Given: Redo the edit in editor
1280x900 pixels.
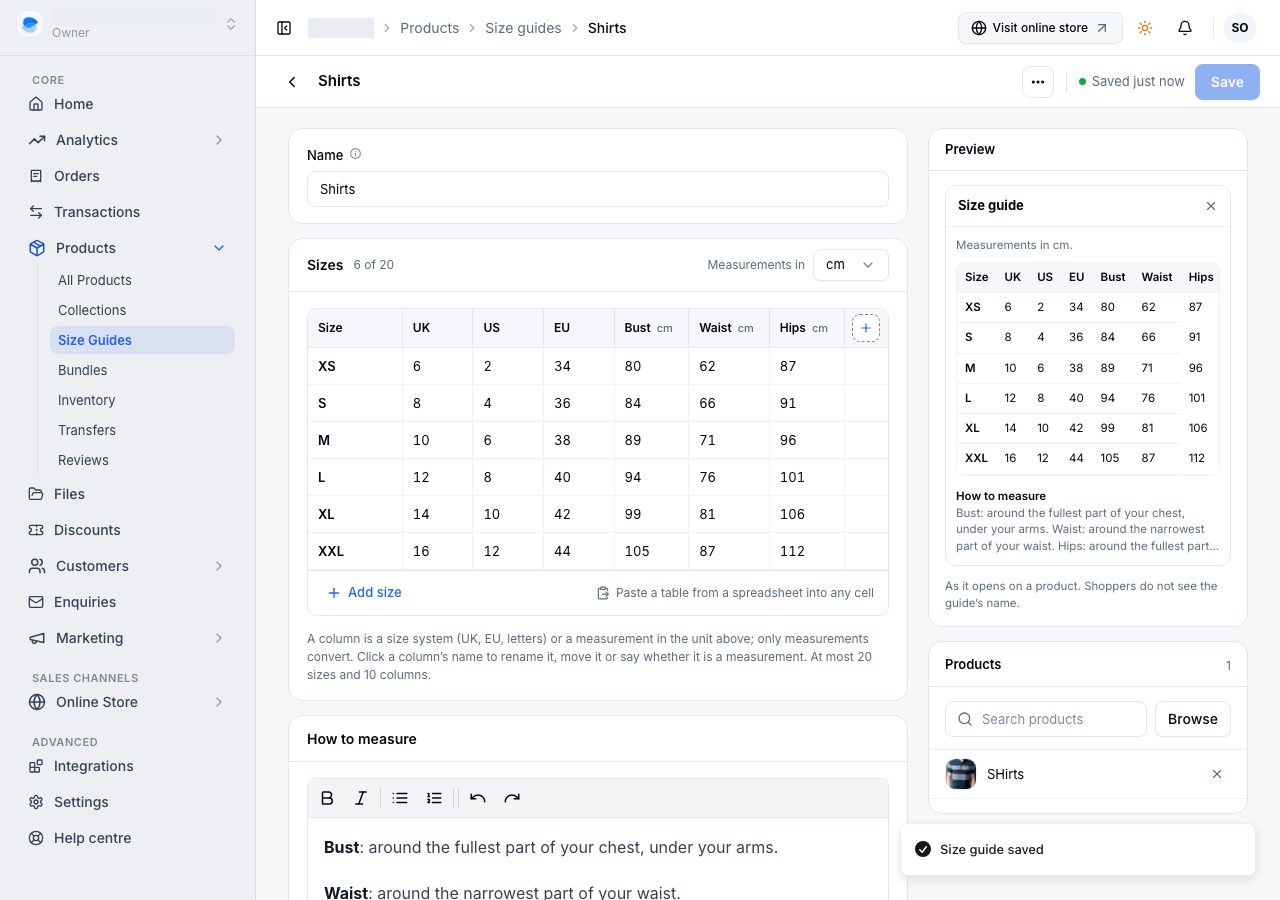Looking at the screenshot, I should tap(512, 798).
